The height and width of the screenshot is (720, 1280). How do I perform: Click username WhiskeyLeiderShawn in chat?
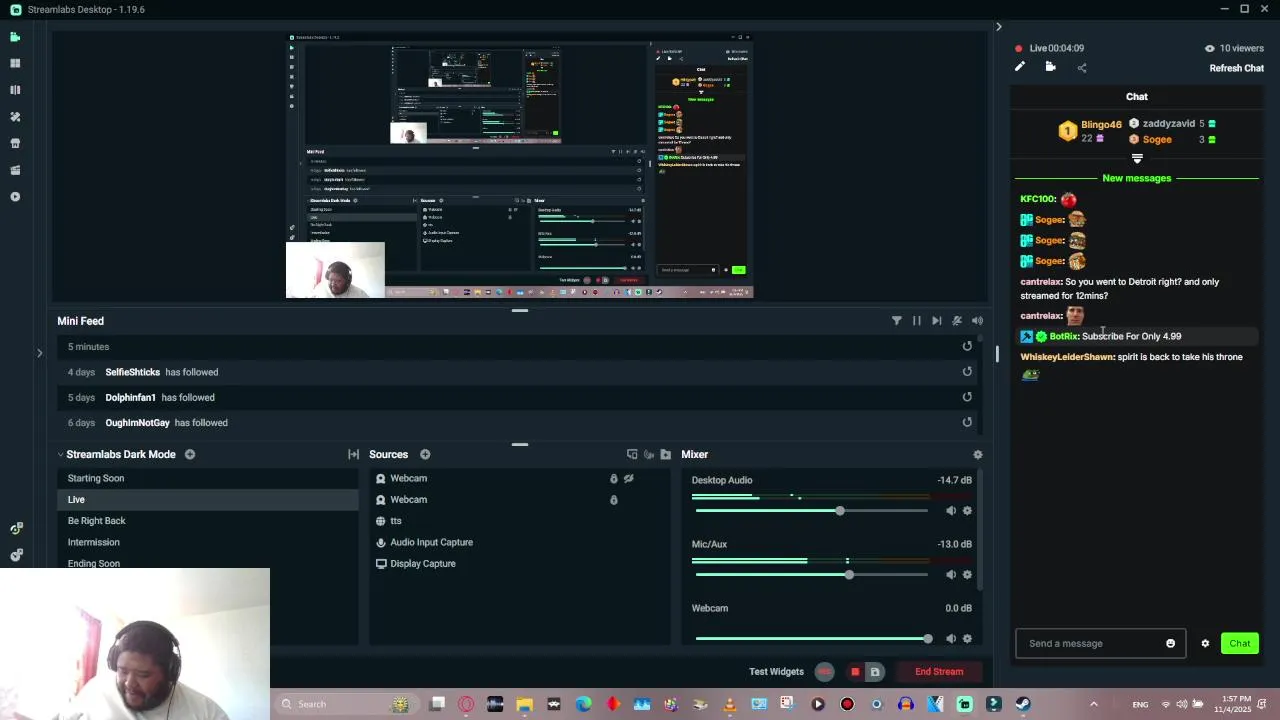[x=1067, y=357]
